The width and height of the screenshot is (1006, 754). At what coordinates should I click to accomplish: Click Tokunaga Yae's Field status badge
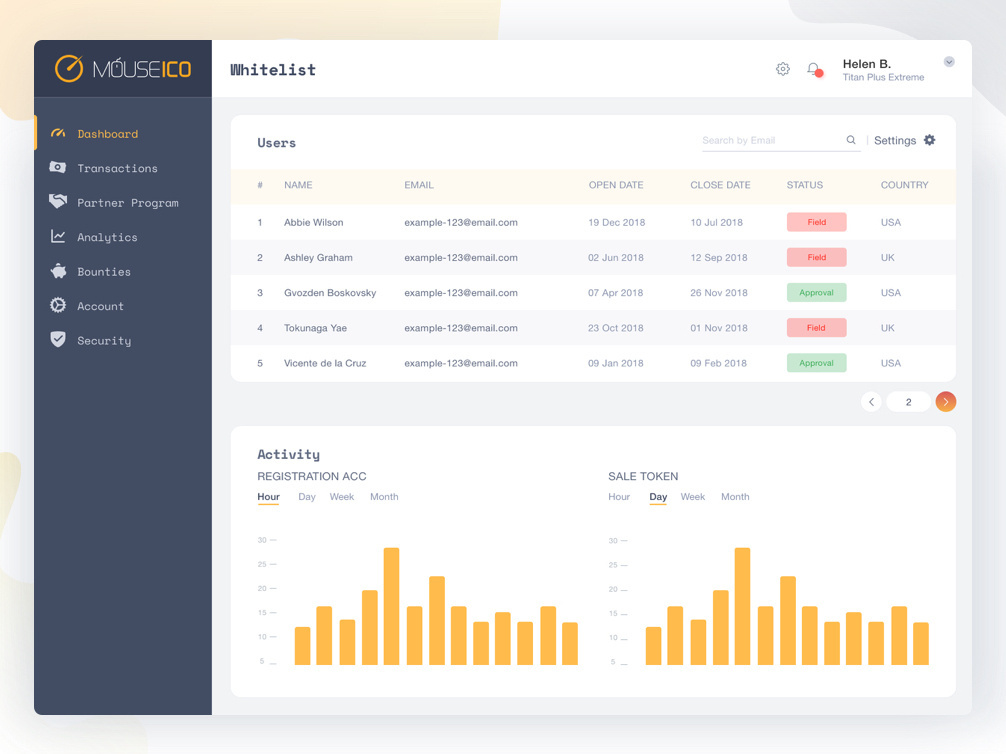[x=817, y=328]
